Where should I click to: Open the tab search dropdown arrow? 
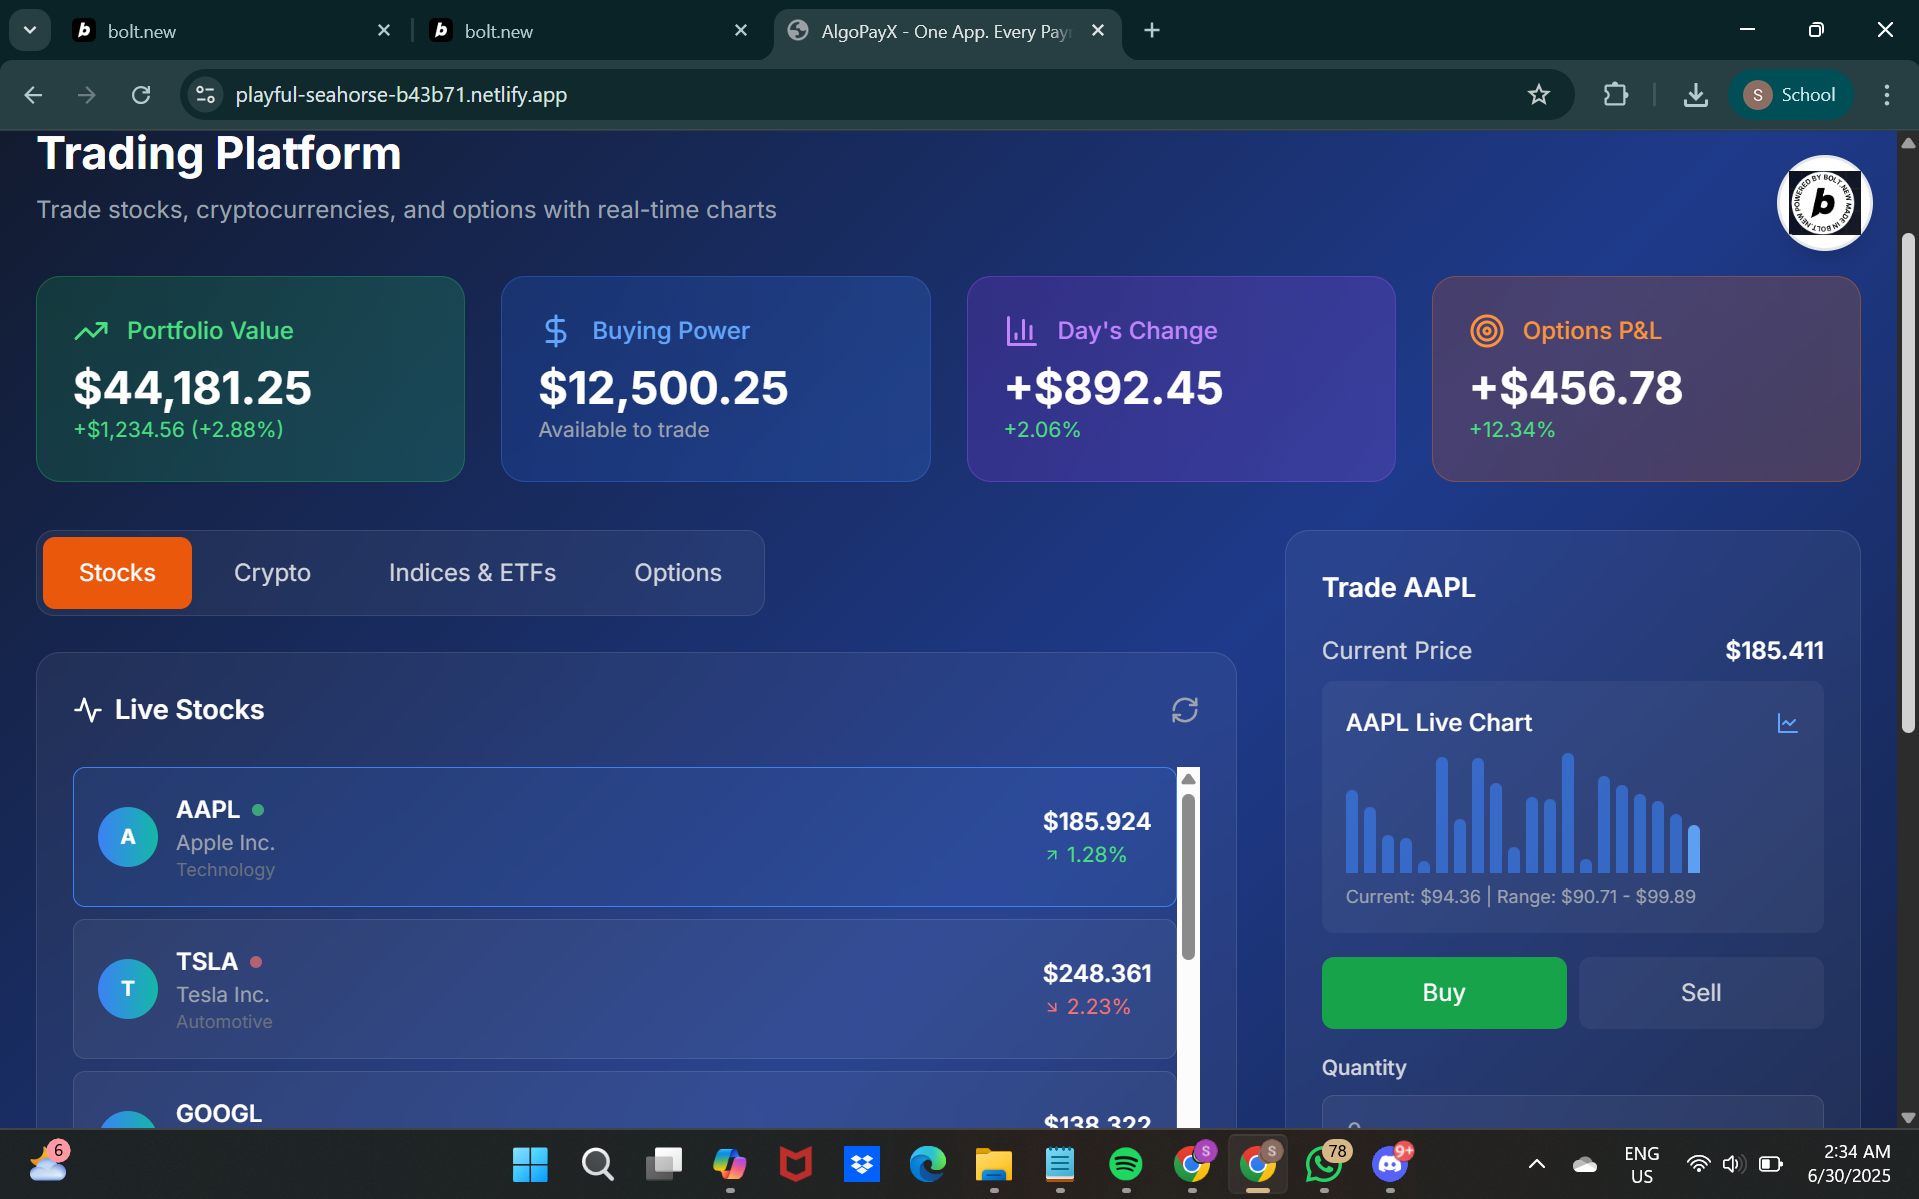point(30,31)
